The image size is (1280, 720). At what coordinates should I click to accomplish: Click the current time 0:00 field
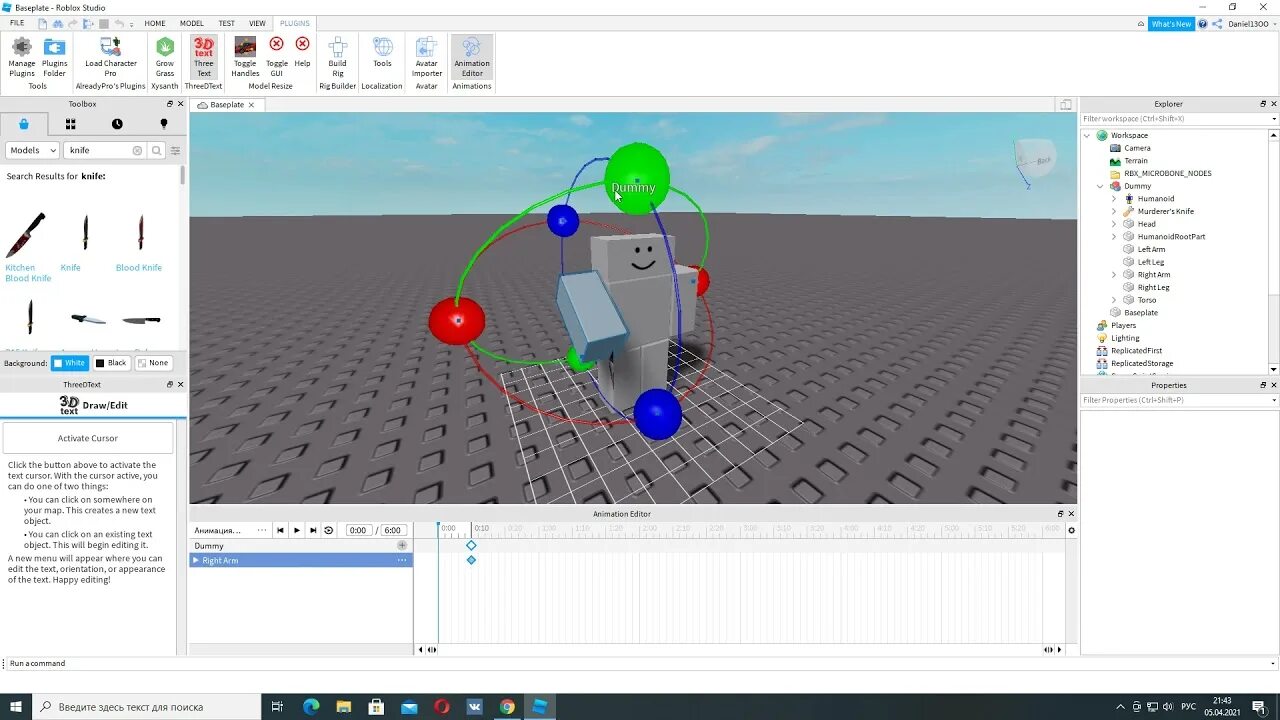click(357, 530)
